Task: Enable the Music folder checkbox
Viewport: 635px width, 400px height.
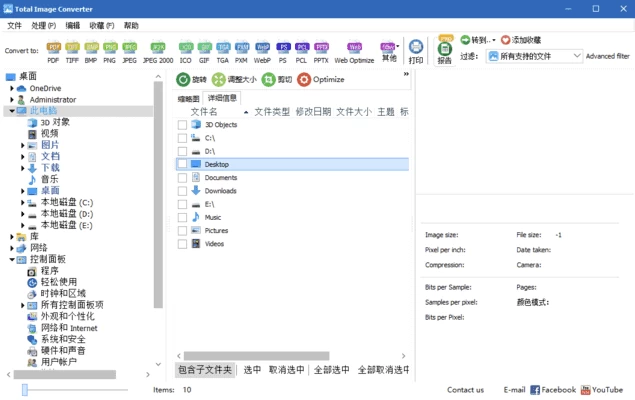Action: click(182, 217)
